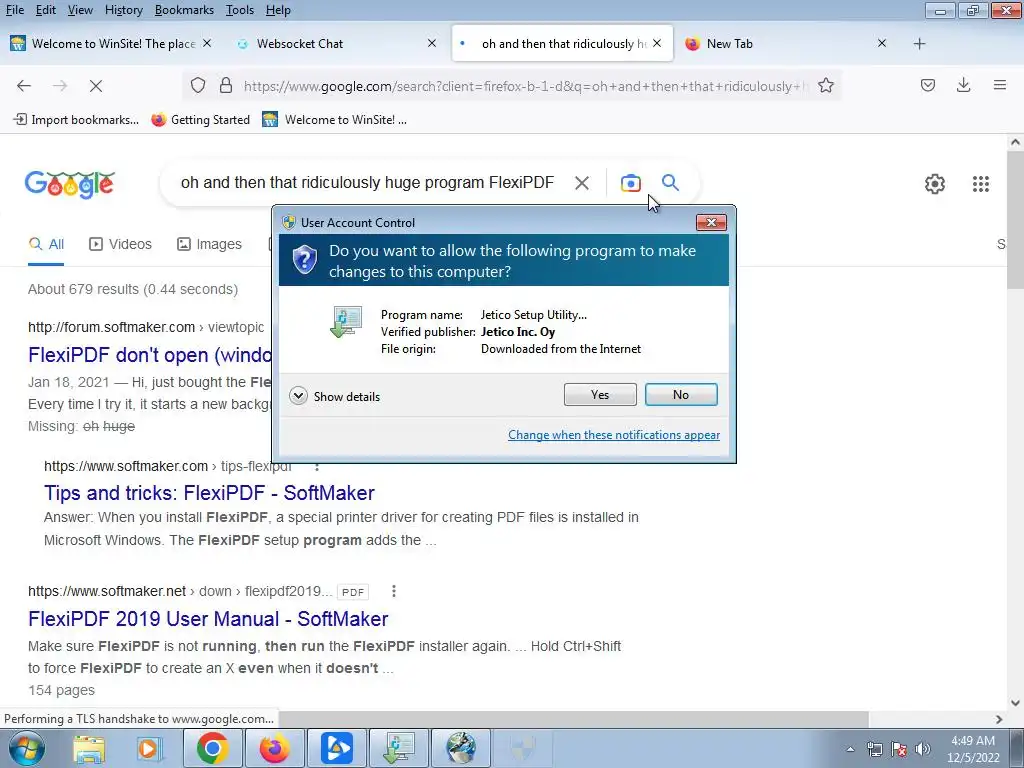This screenshot has height=768, width=1024.
Task: Close the New Tab tab
Action: (882, 43)
